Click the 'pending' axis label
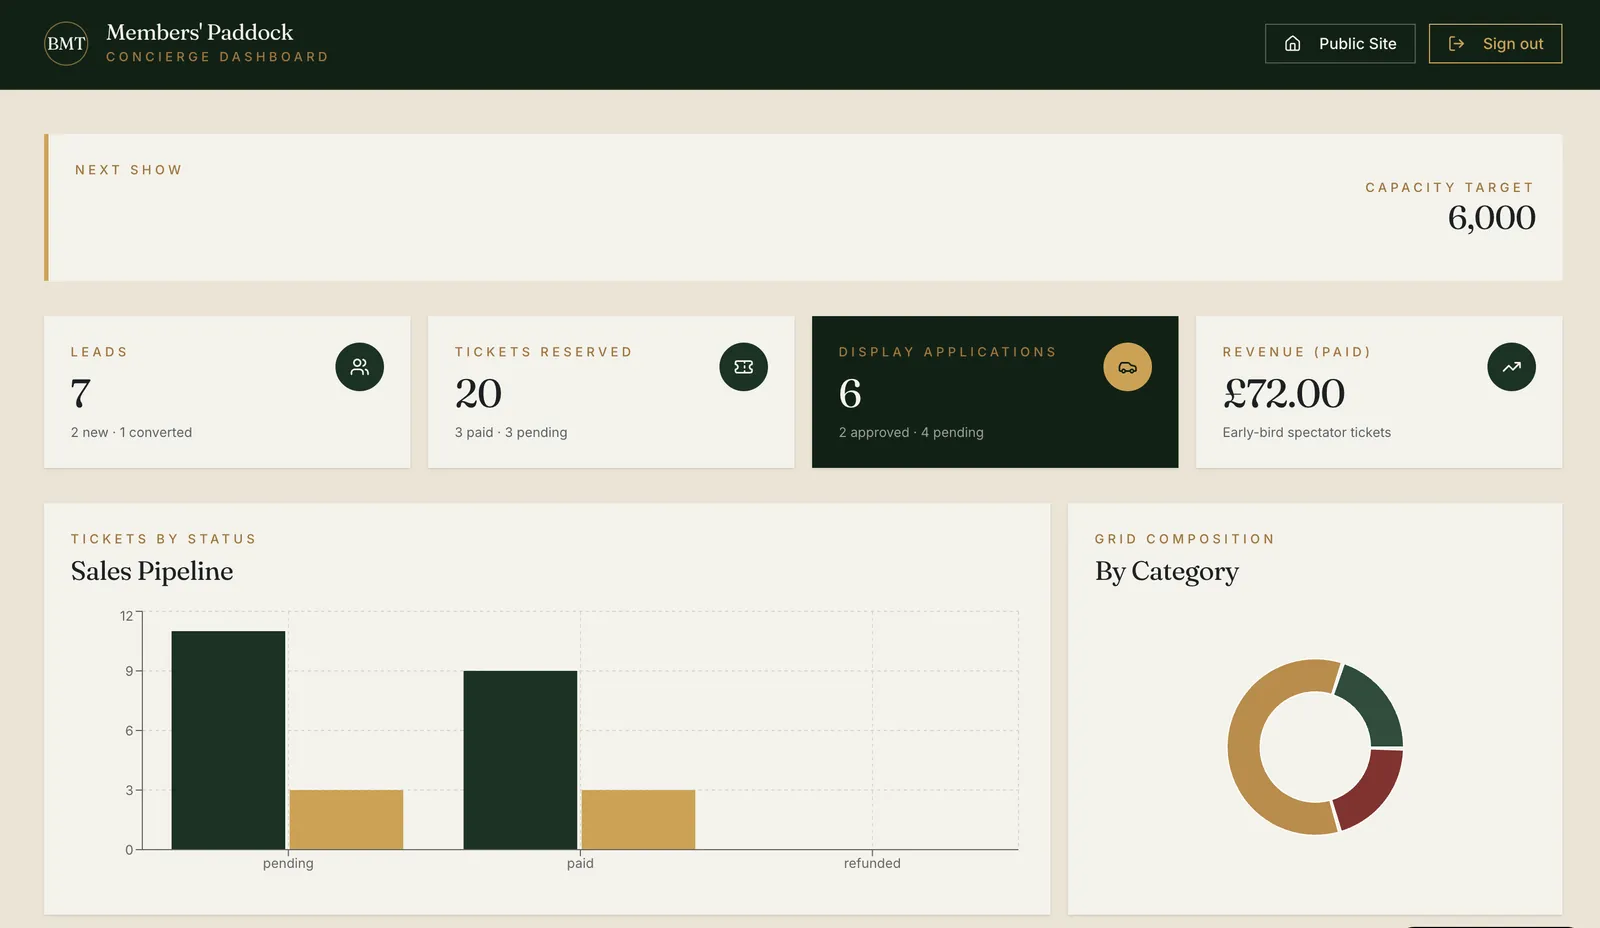 pos(288,863)
